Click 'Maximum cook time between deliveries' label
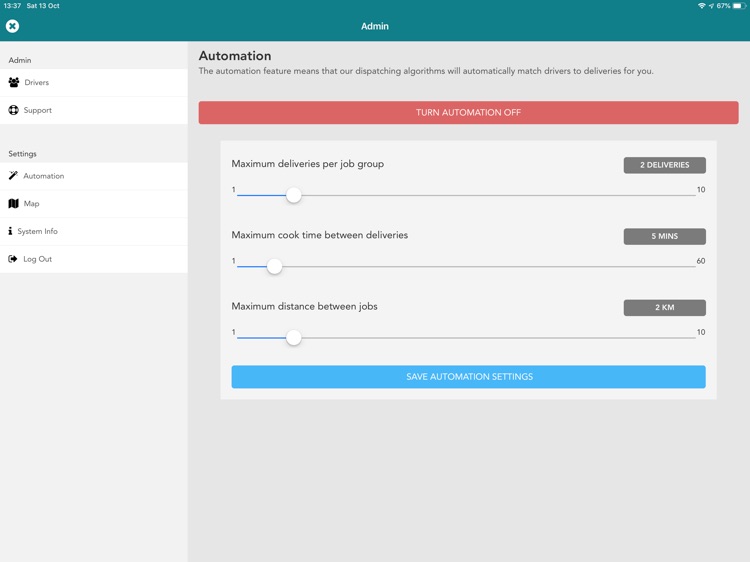 [320, 235]
